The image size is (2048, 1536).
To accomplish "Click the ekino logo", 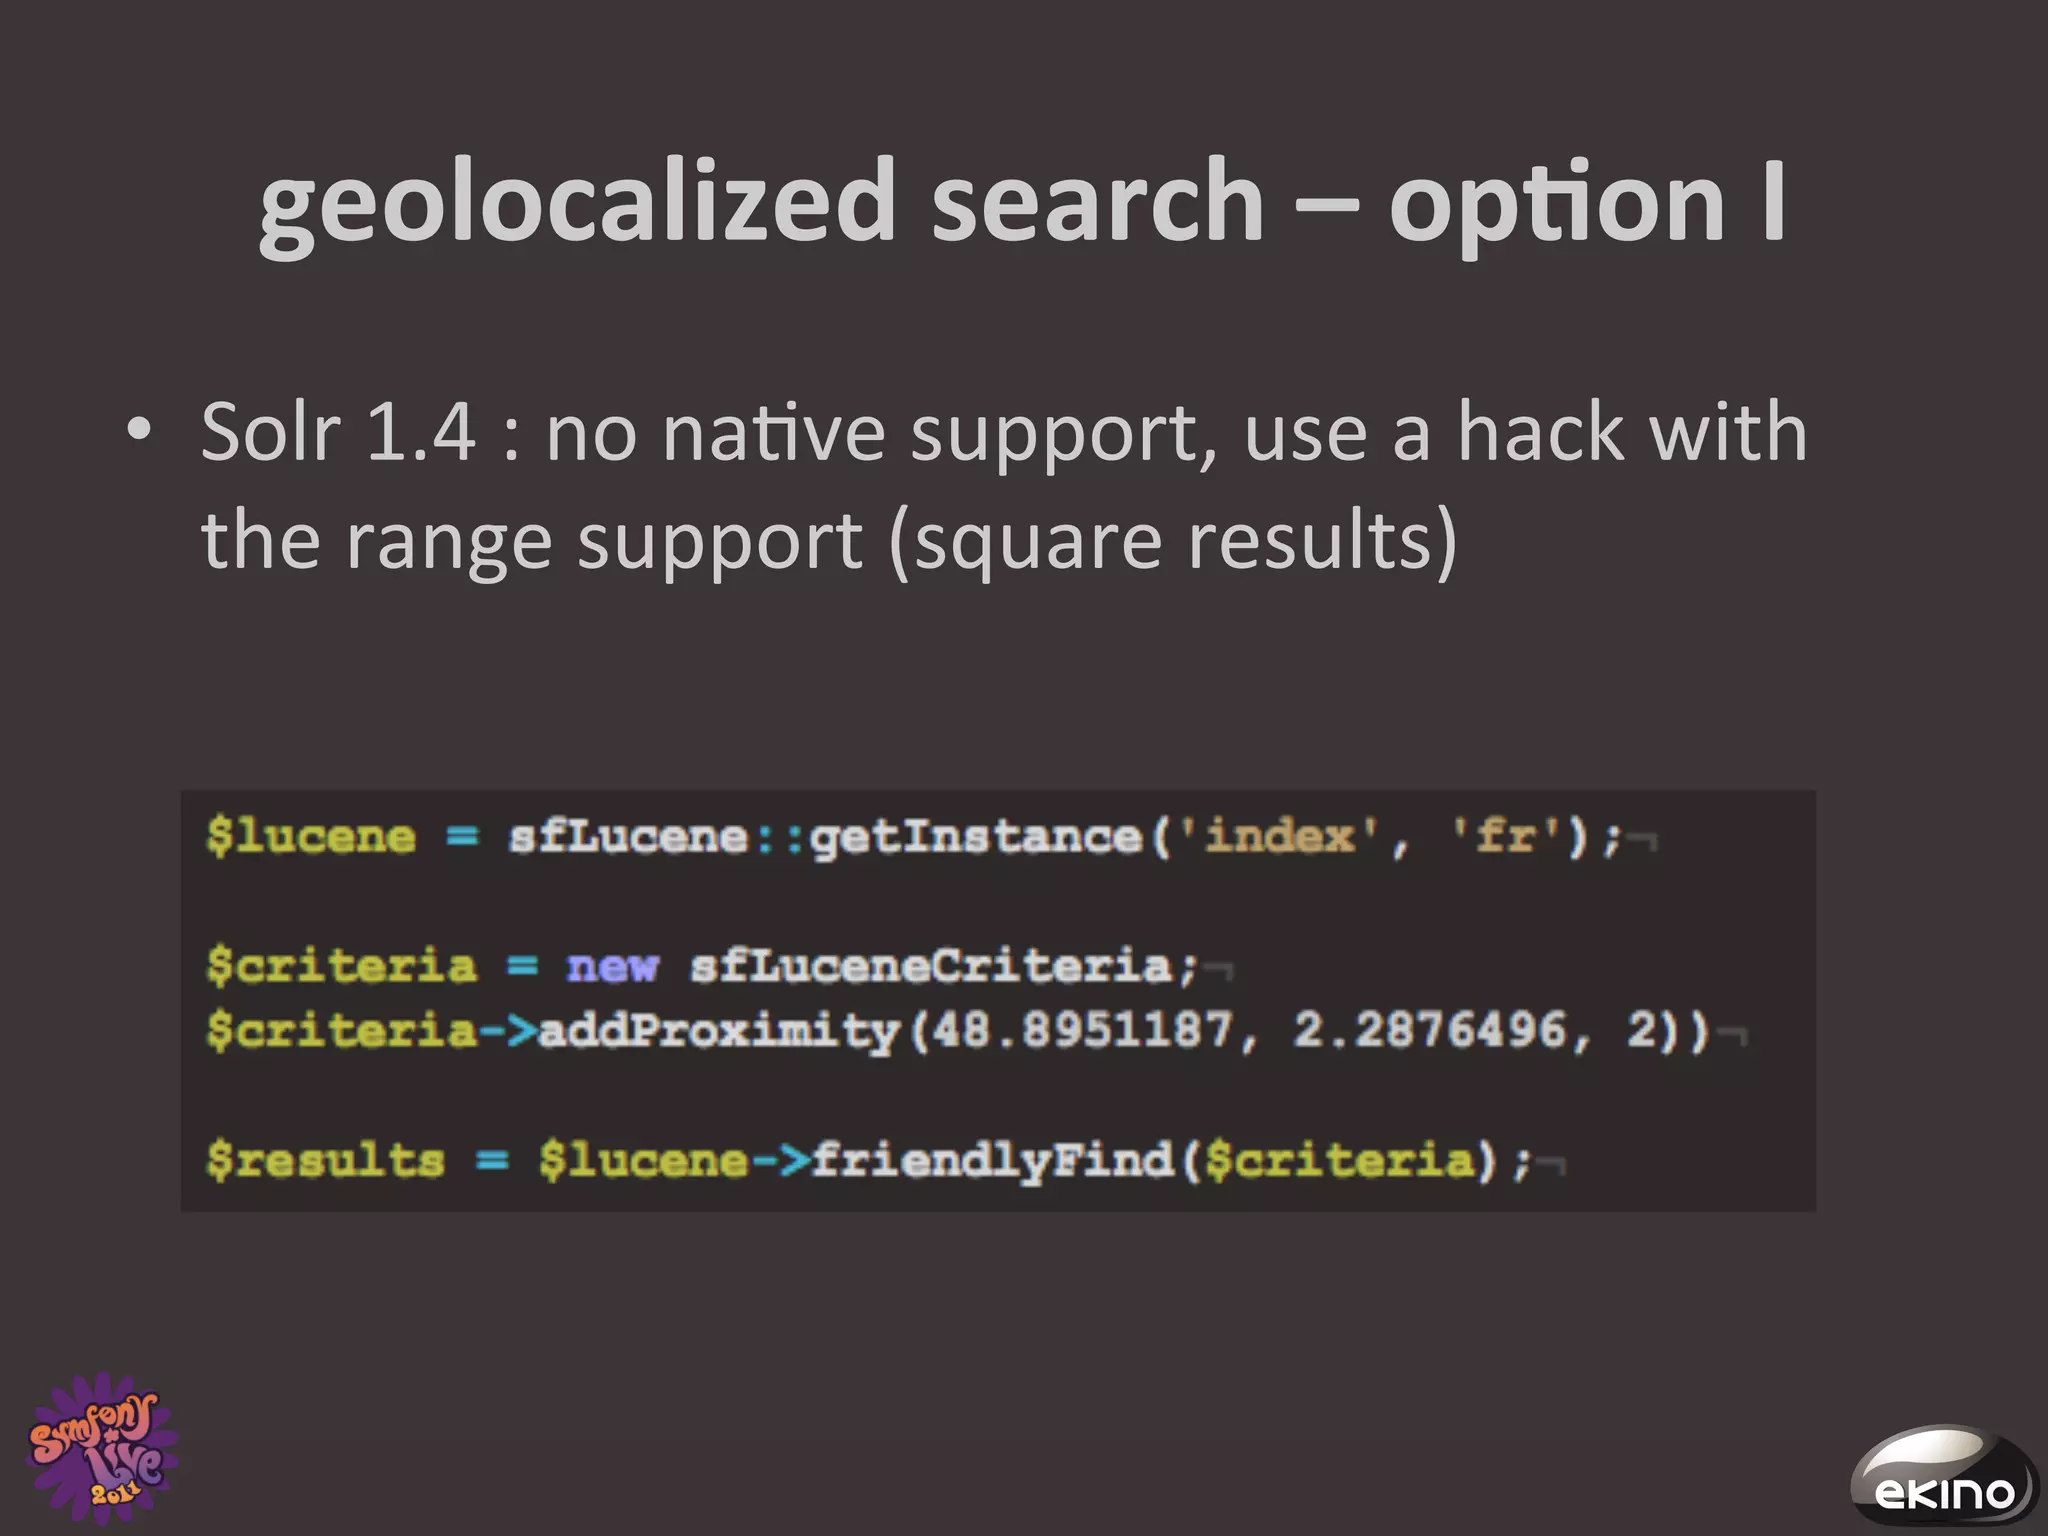I will pyautogui.click(x=1943, y=1476).
